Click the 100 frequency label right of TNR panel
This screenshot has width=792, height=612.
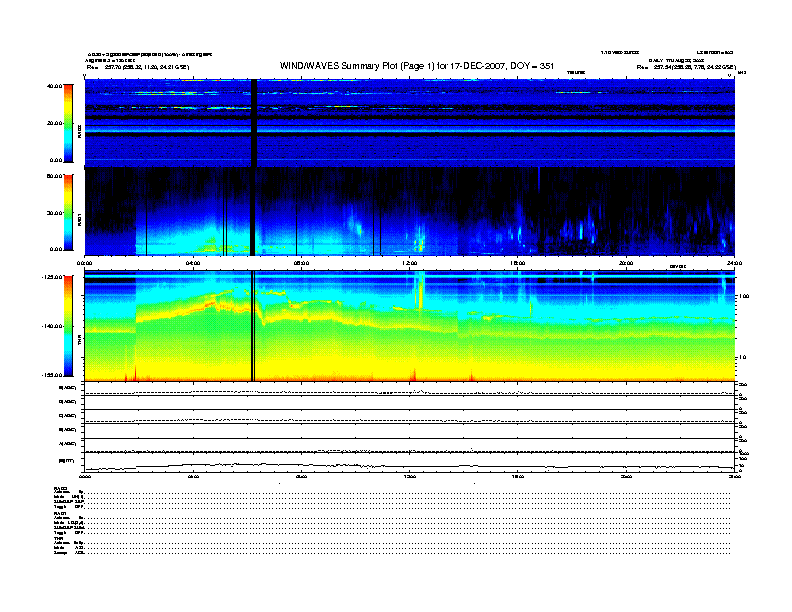[x=744, y=296]
